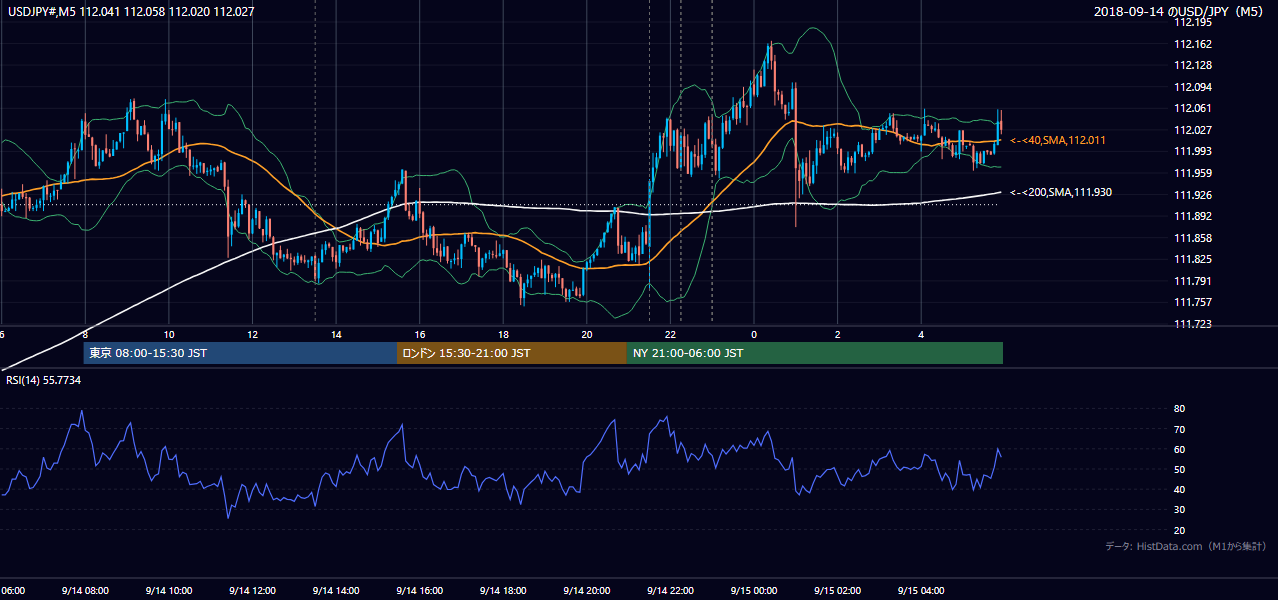Viewport: 1278px width, 600px height.
Task: Click the bottom date label 9/14 10:00
Action: click(x=169, y=590)
